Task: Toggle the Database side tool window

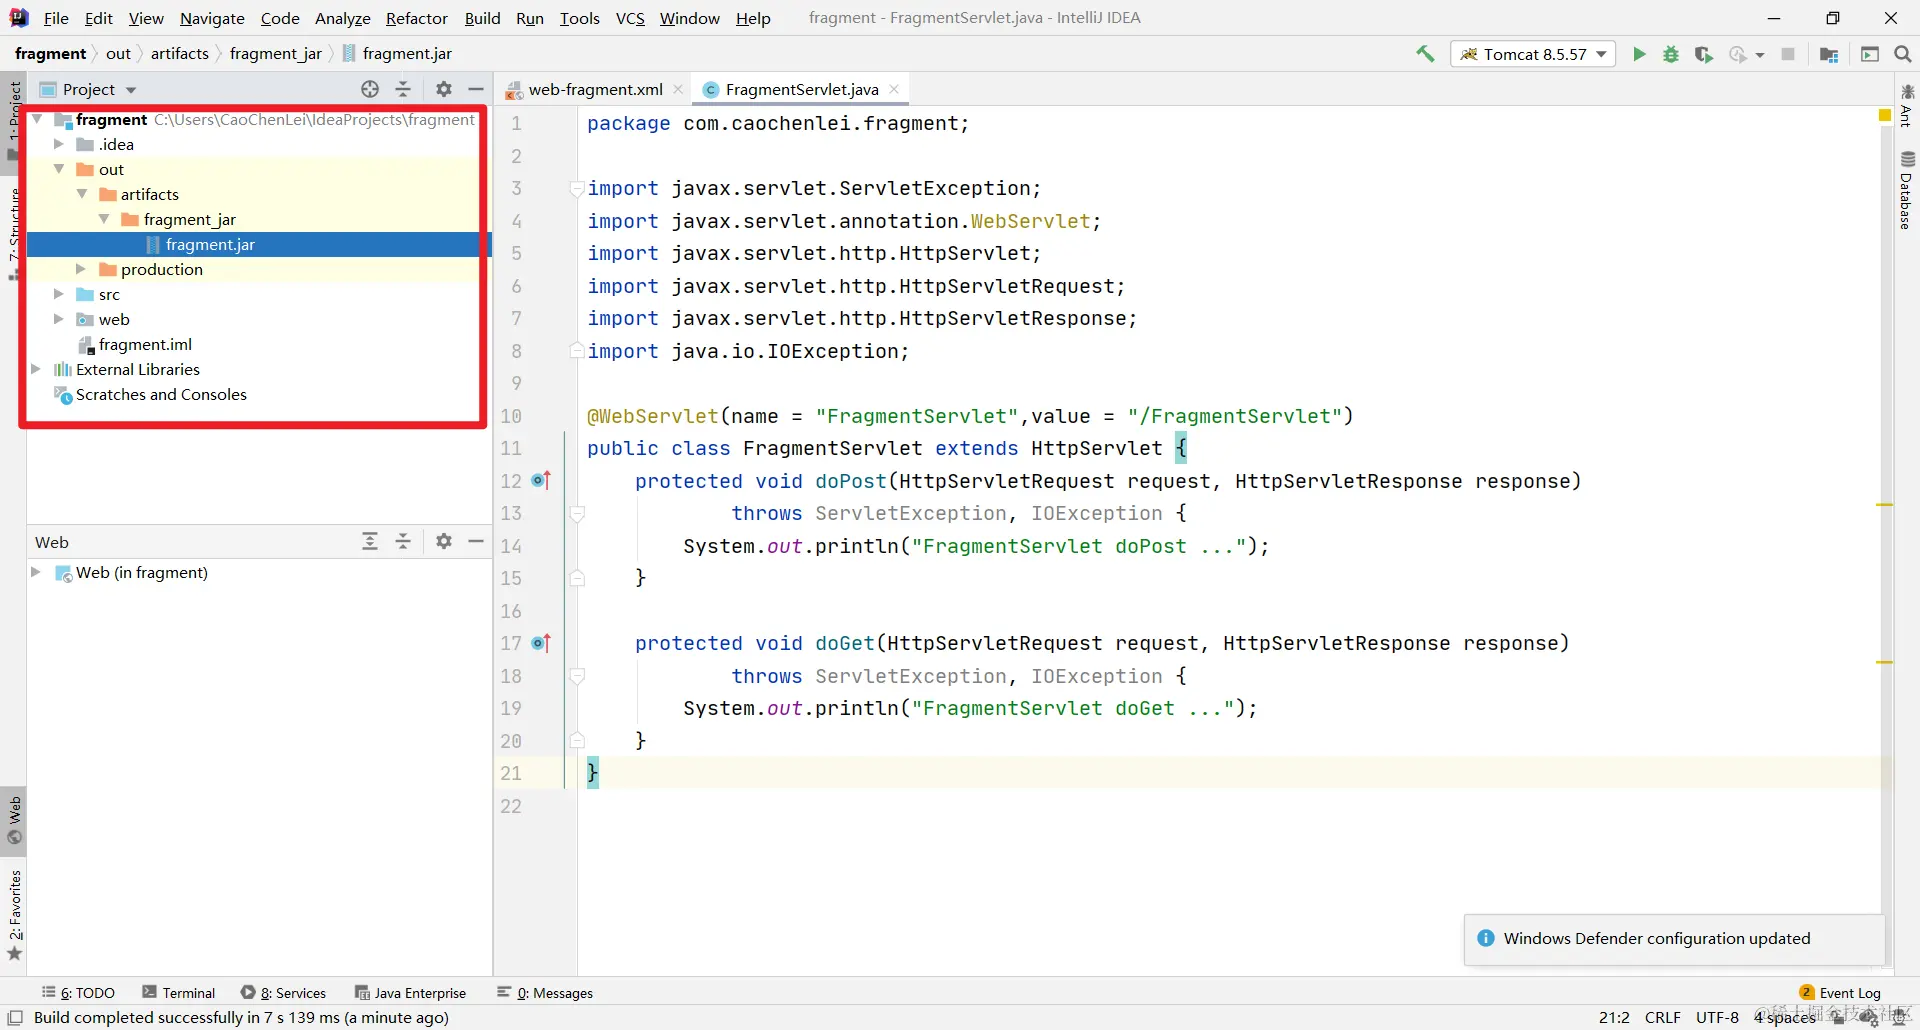Action: pyautogui.click(x=1907, y=191)
